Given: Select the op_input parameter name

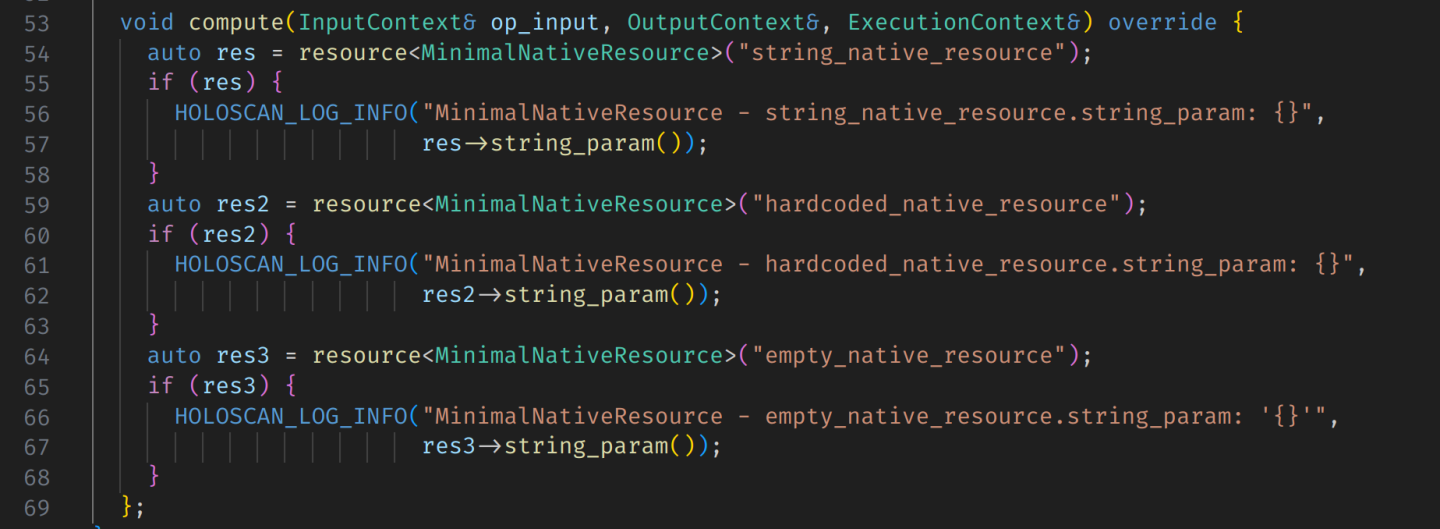Looking at the screenshot, I should (531, 21).
